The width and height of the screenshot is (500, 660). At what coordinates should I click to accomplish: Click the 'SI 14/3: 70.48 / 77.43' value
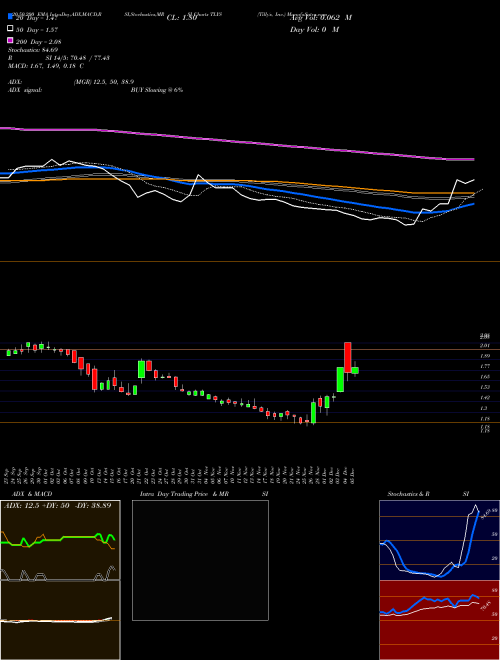[78, 58]
